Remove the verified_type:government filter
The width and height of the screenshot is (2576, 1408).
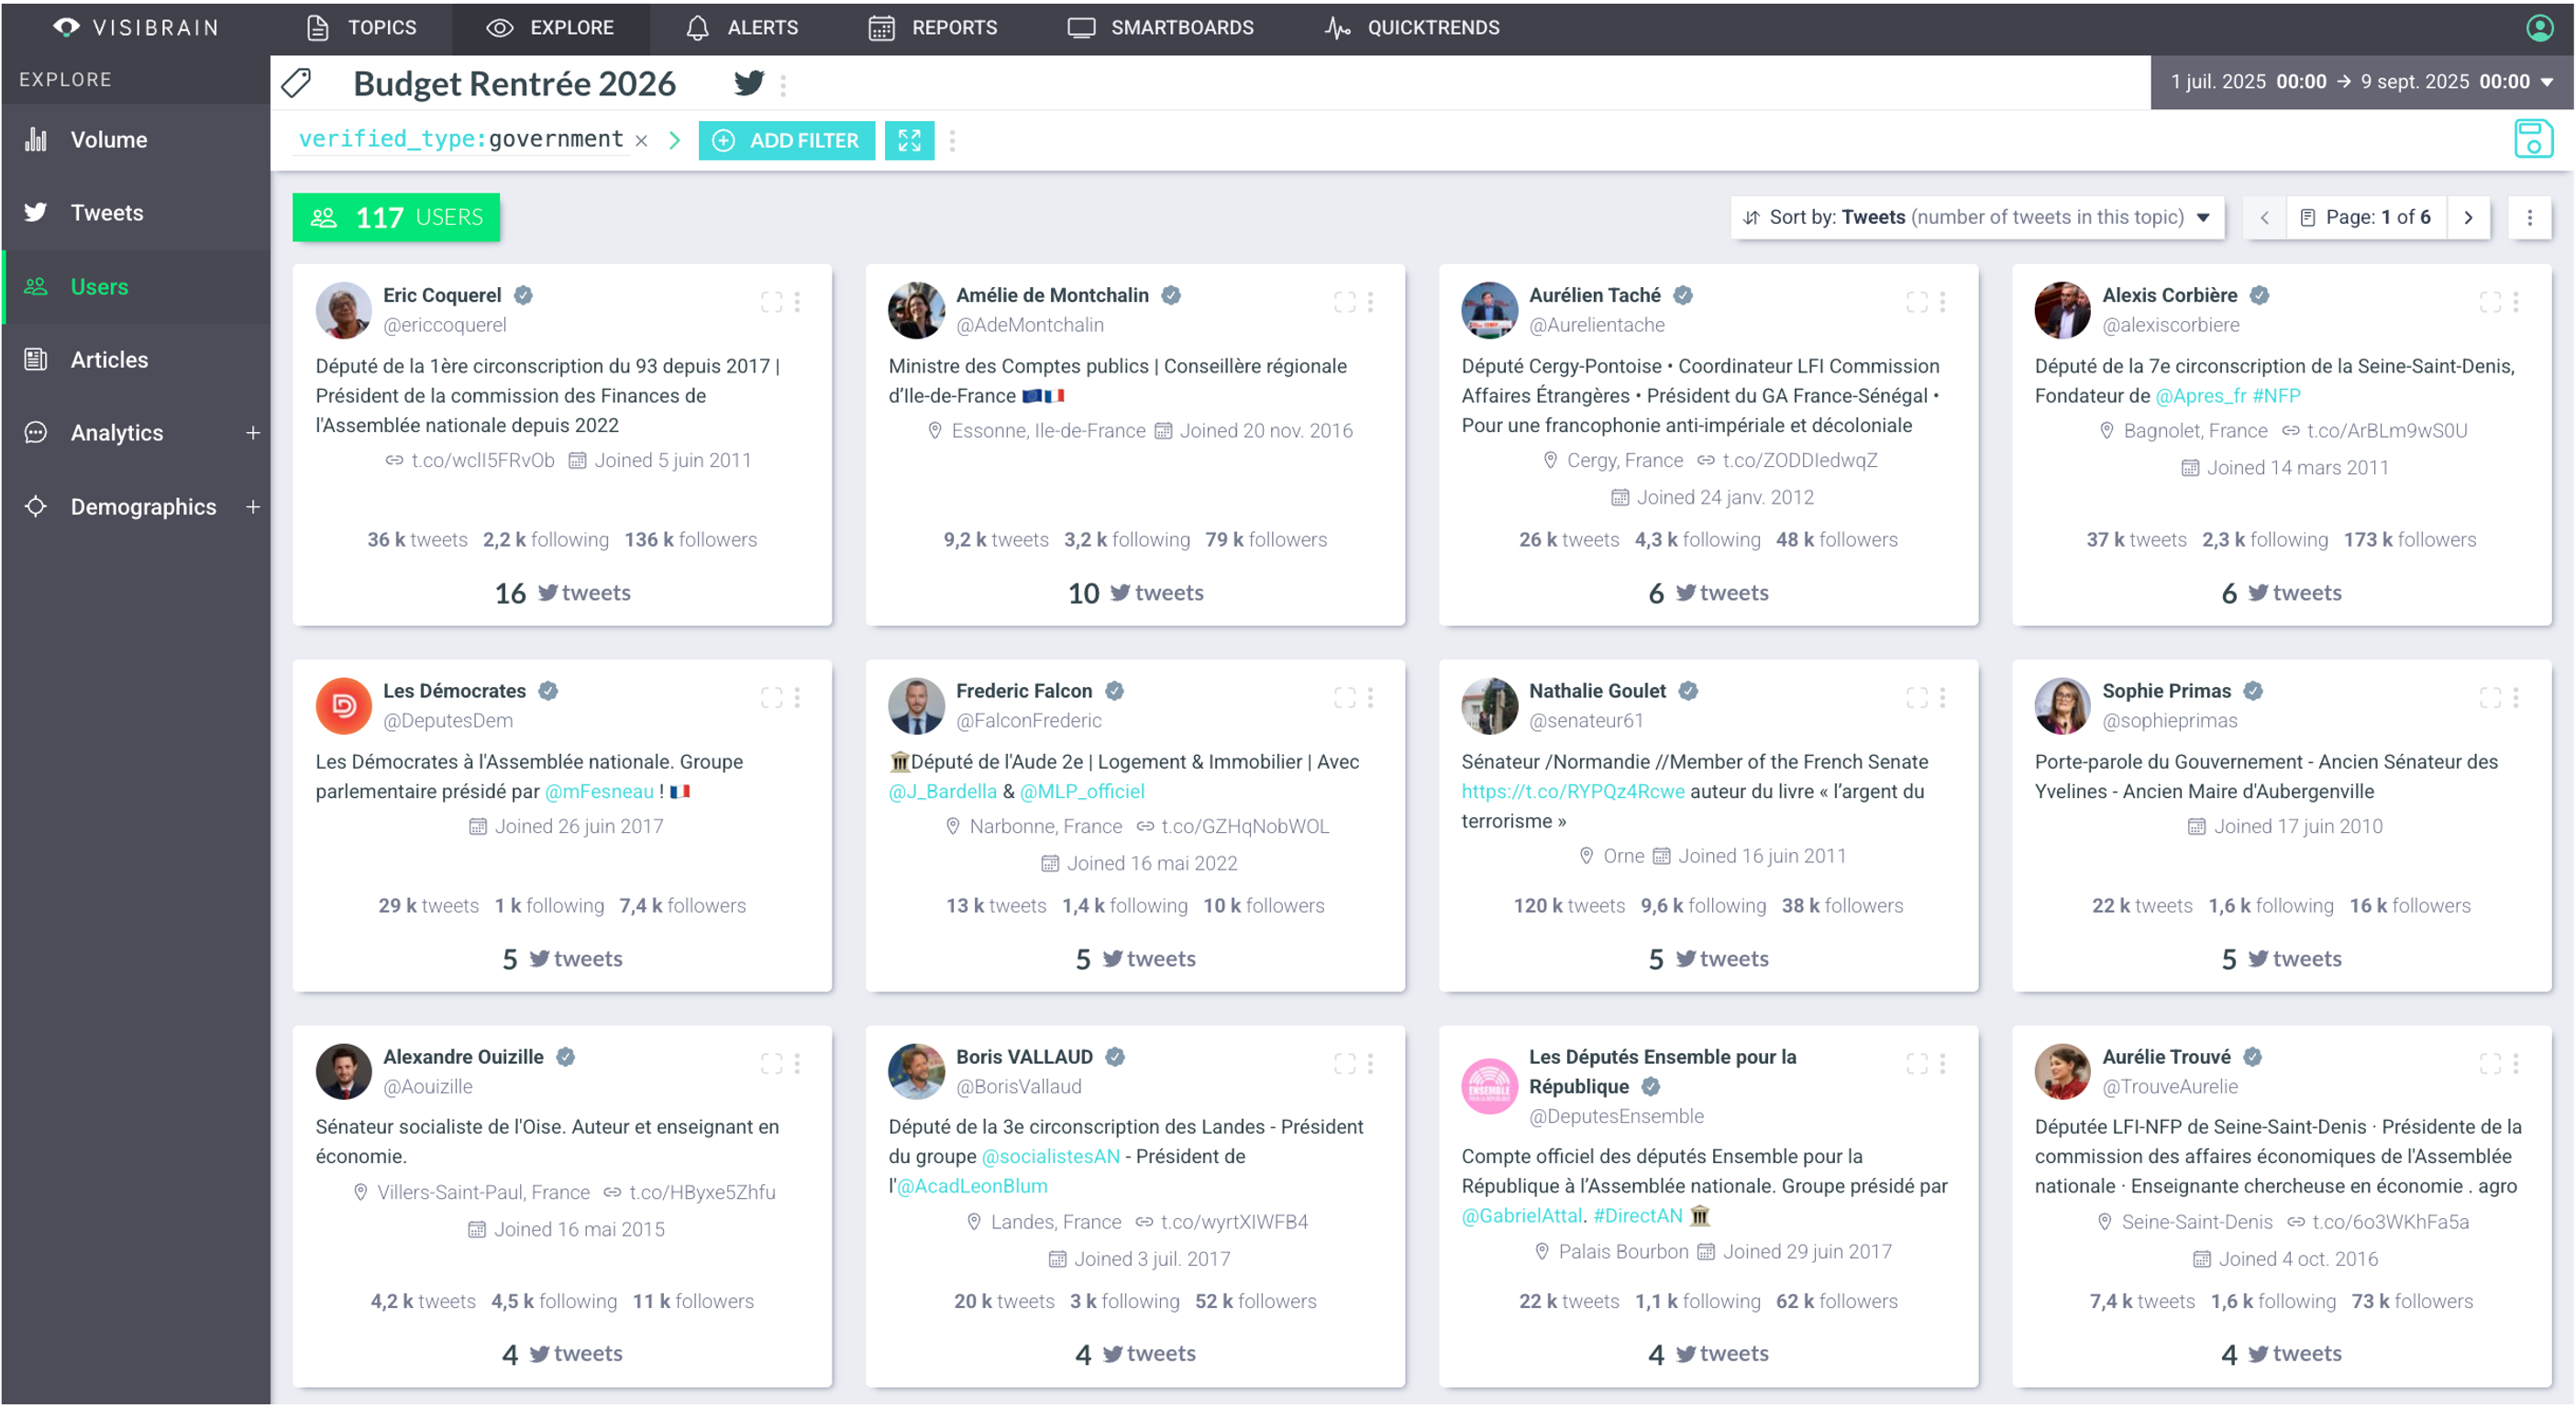(x=642, y=141)
